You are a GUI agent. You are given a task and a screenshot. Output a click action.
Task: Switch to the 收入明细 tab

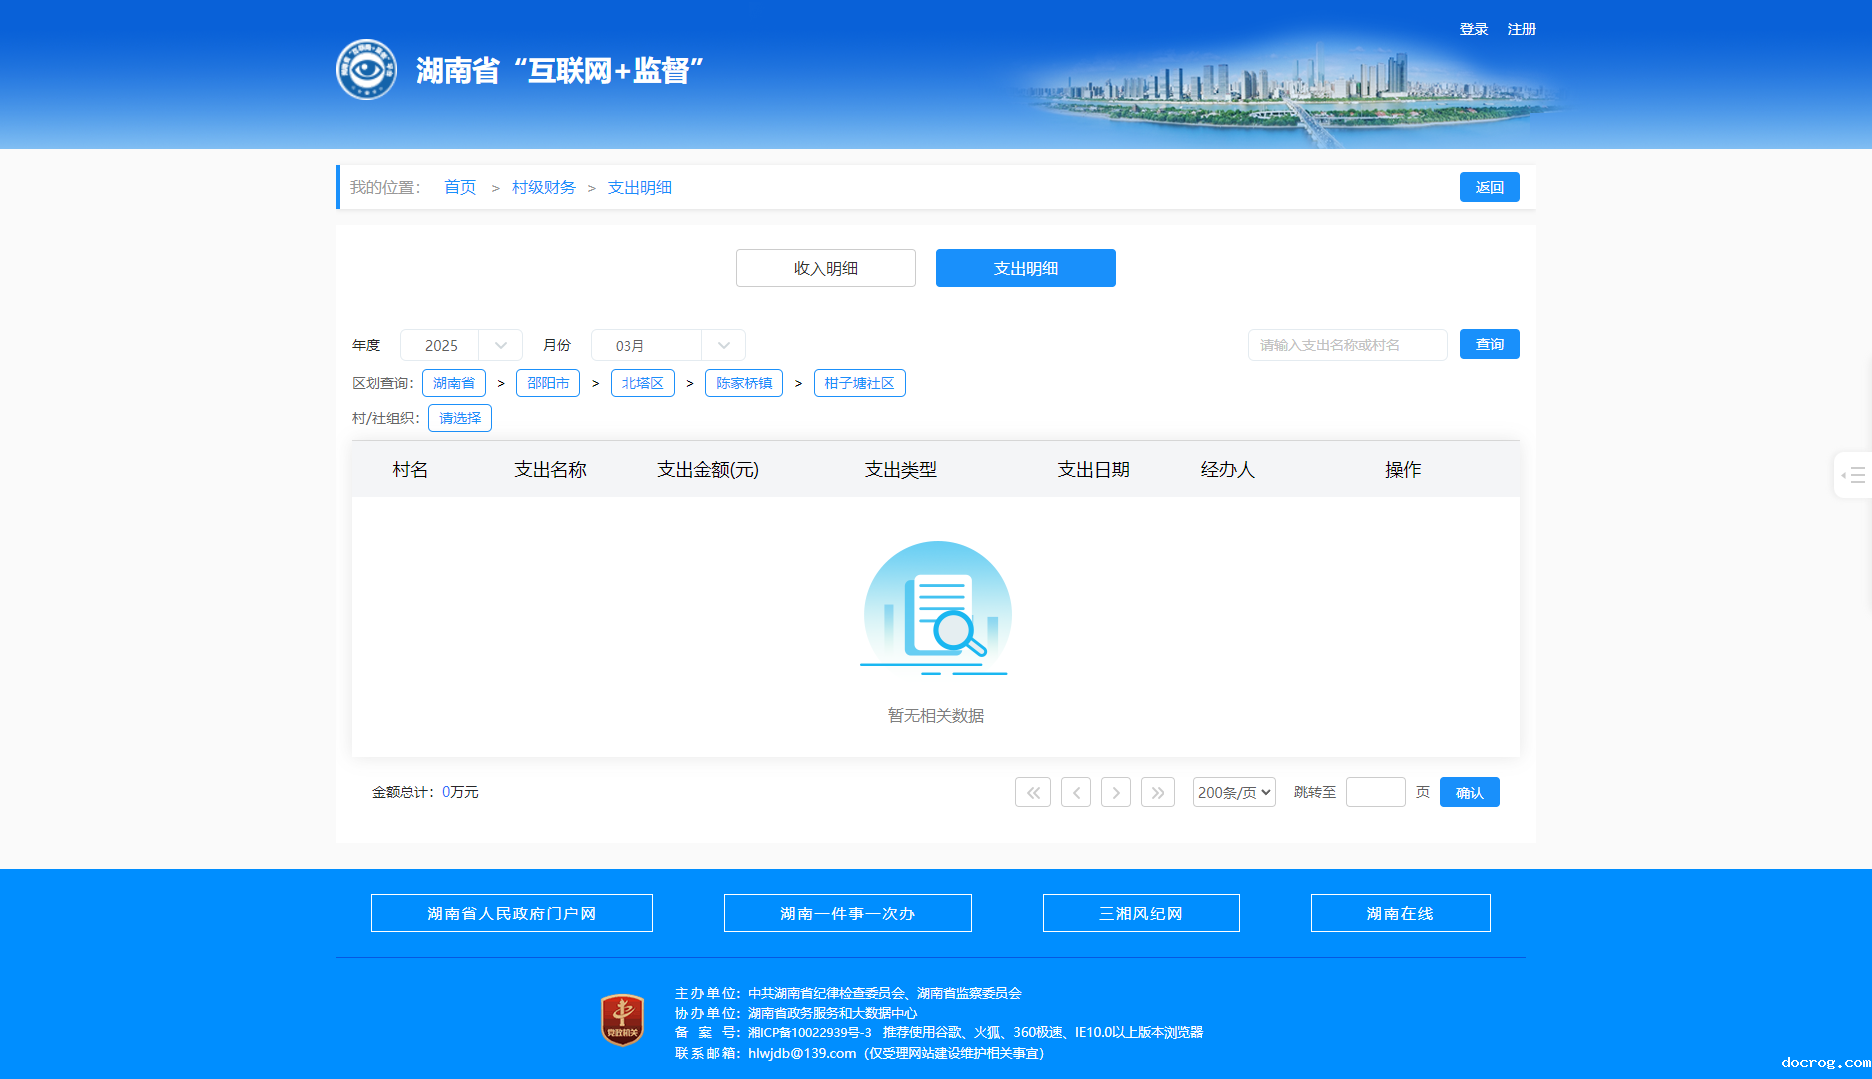pyautogui.click(x=825, y=268)
